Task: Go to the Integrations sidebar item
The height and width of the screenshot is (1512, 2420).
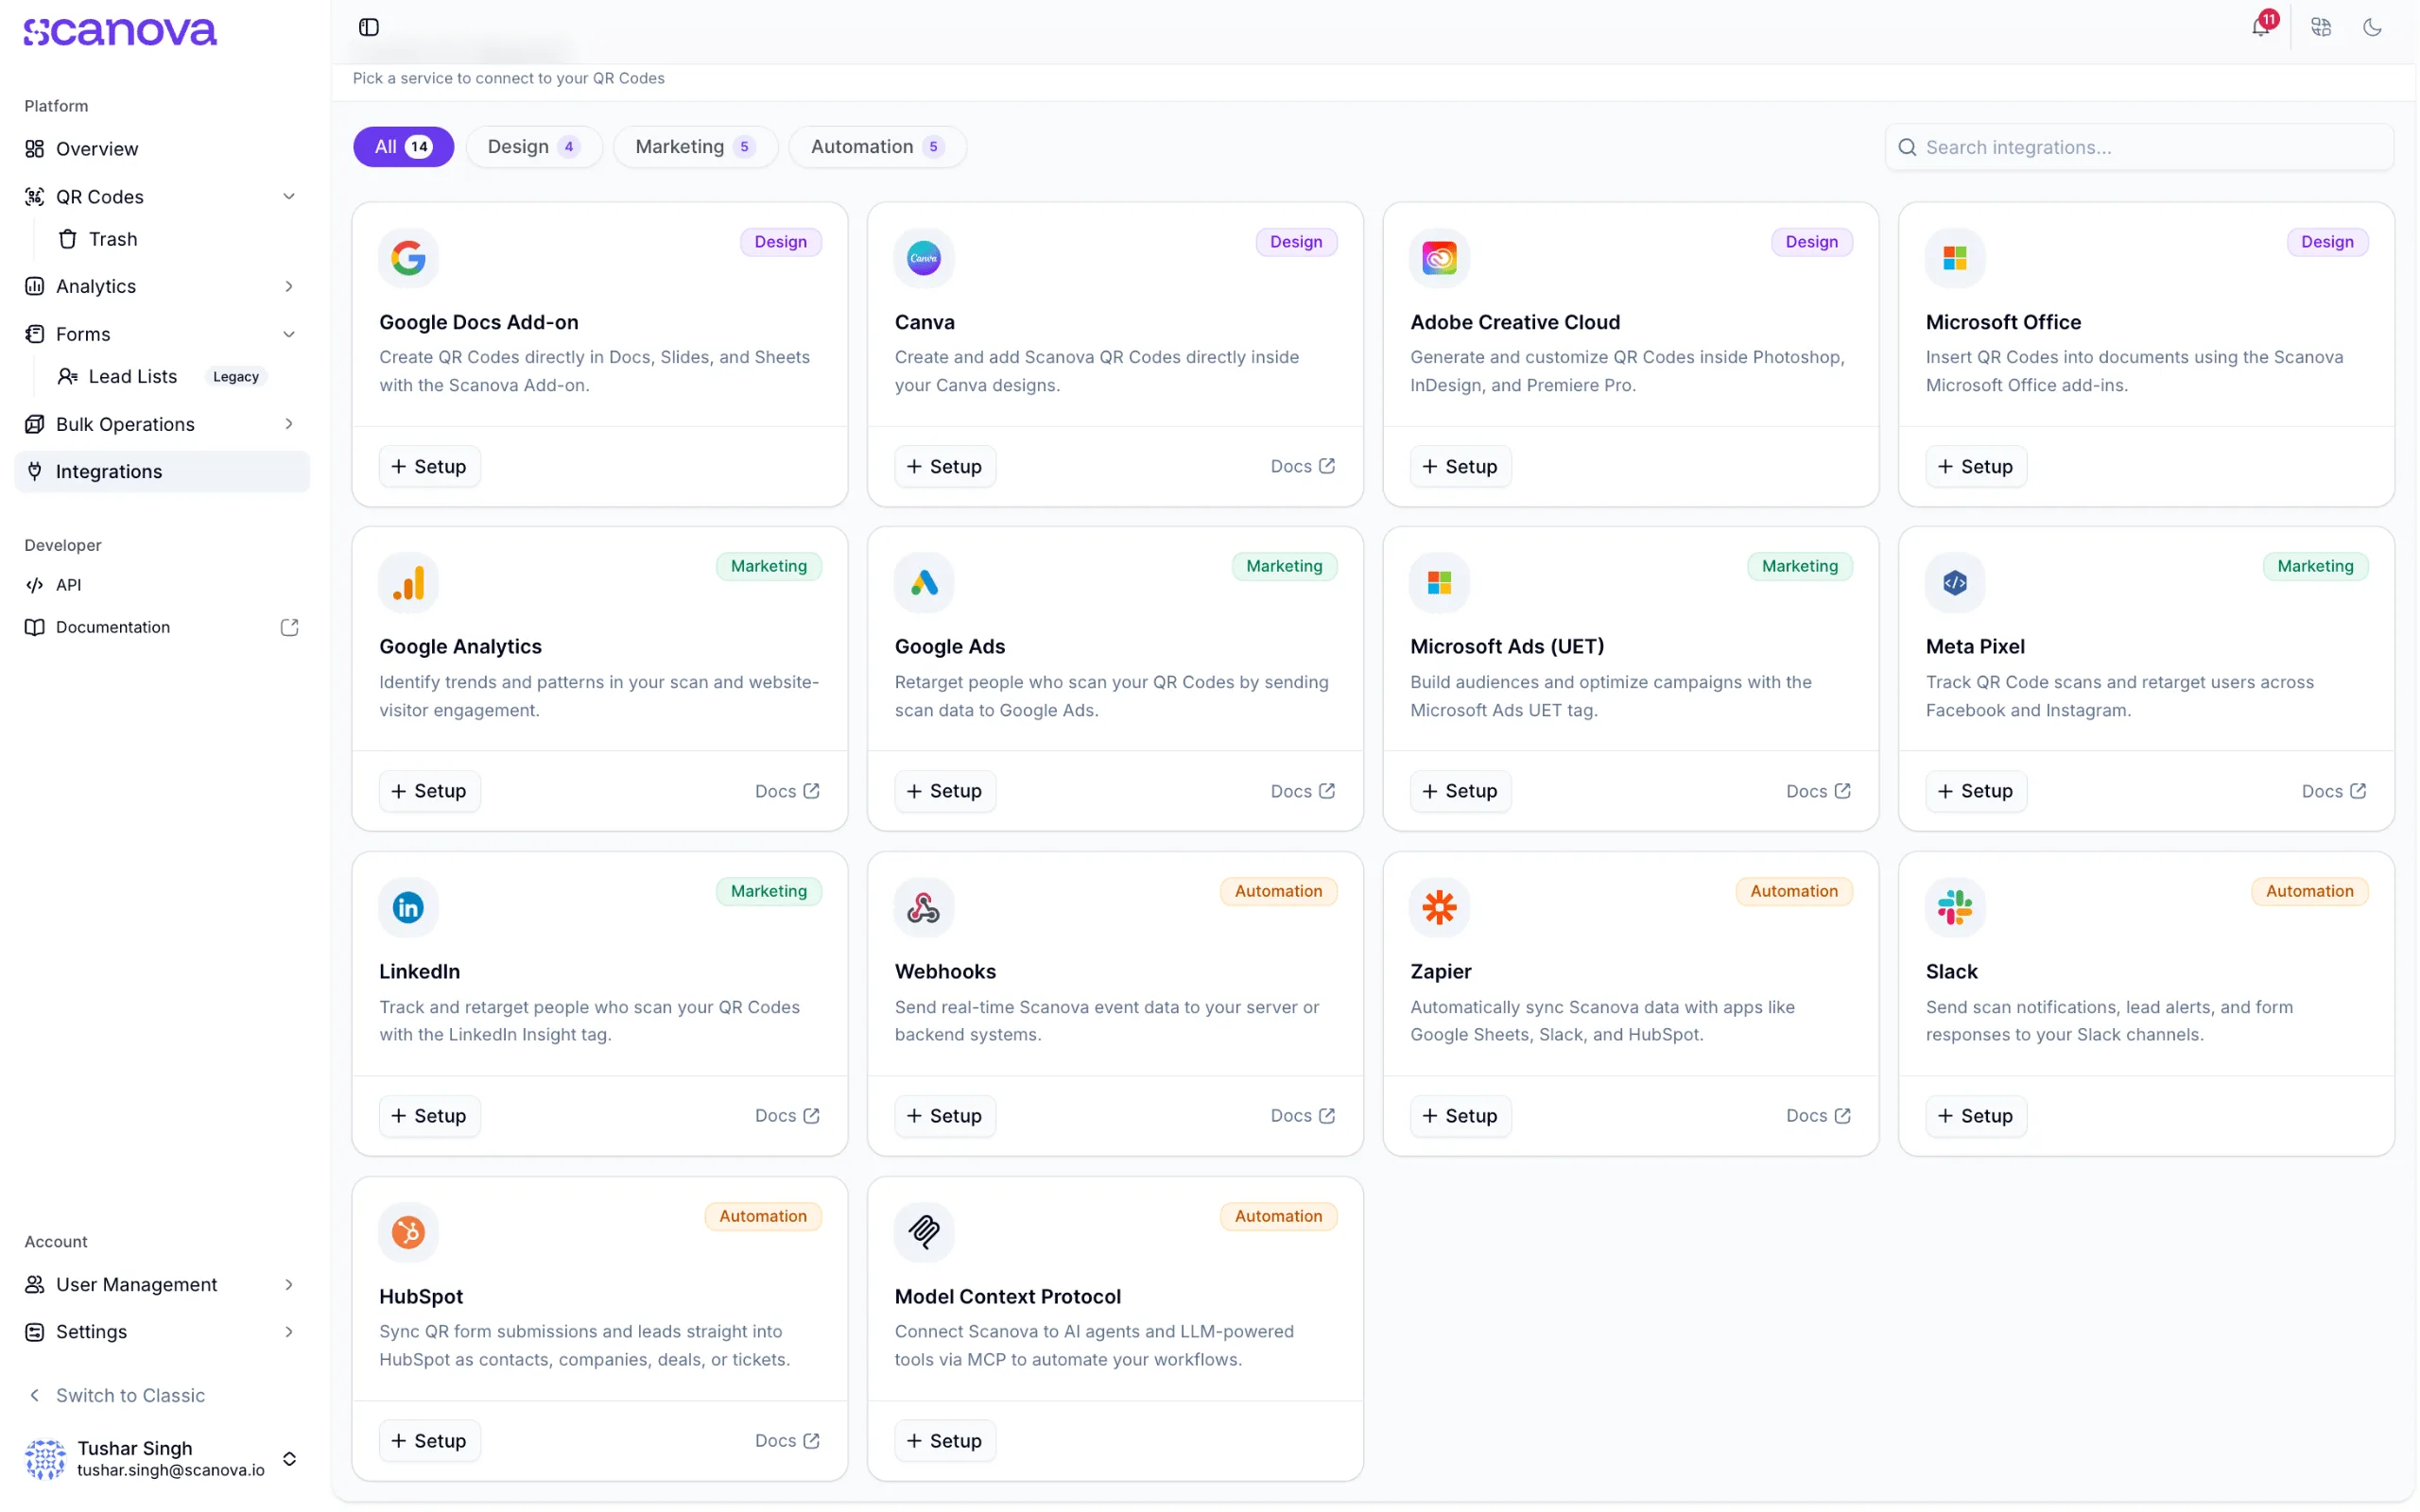Action: click(162, 471)
